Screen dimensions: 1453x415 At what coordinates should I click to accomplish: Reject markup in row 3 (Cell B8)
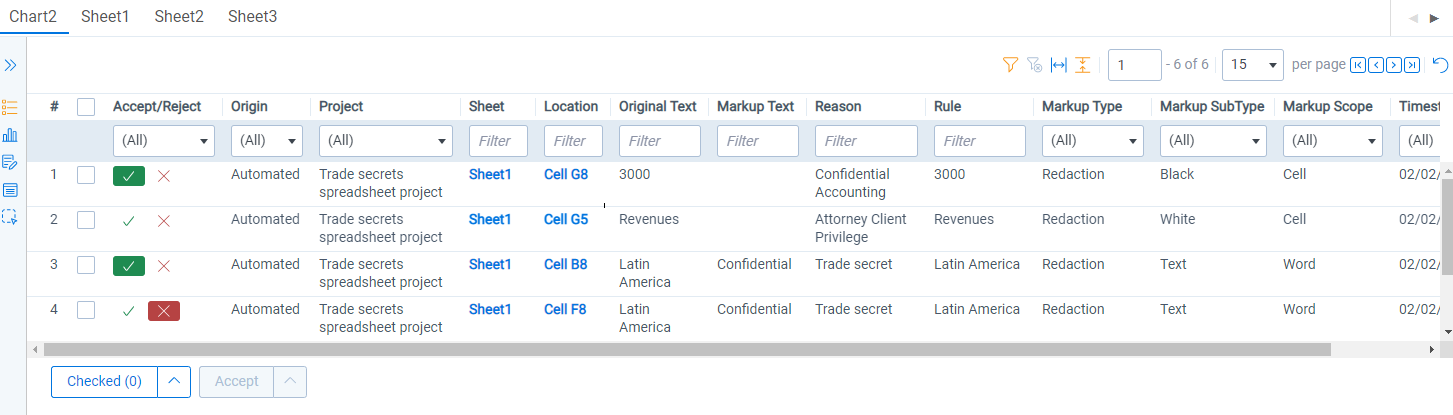(164, 266)
